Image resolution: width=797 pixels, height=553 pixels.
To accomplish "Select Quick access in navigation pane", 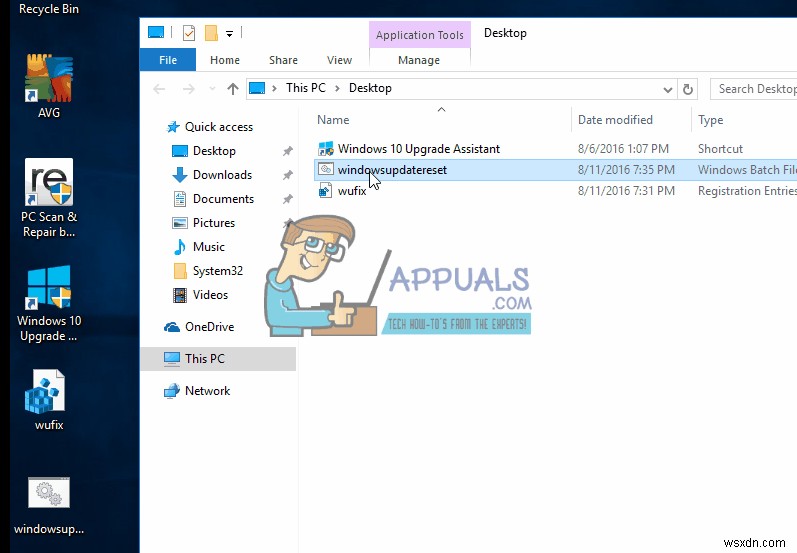I will point(219,127).
